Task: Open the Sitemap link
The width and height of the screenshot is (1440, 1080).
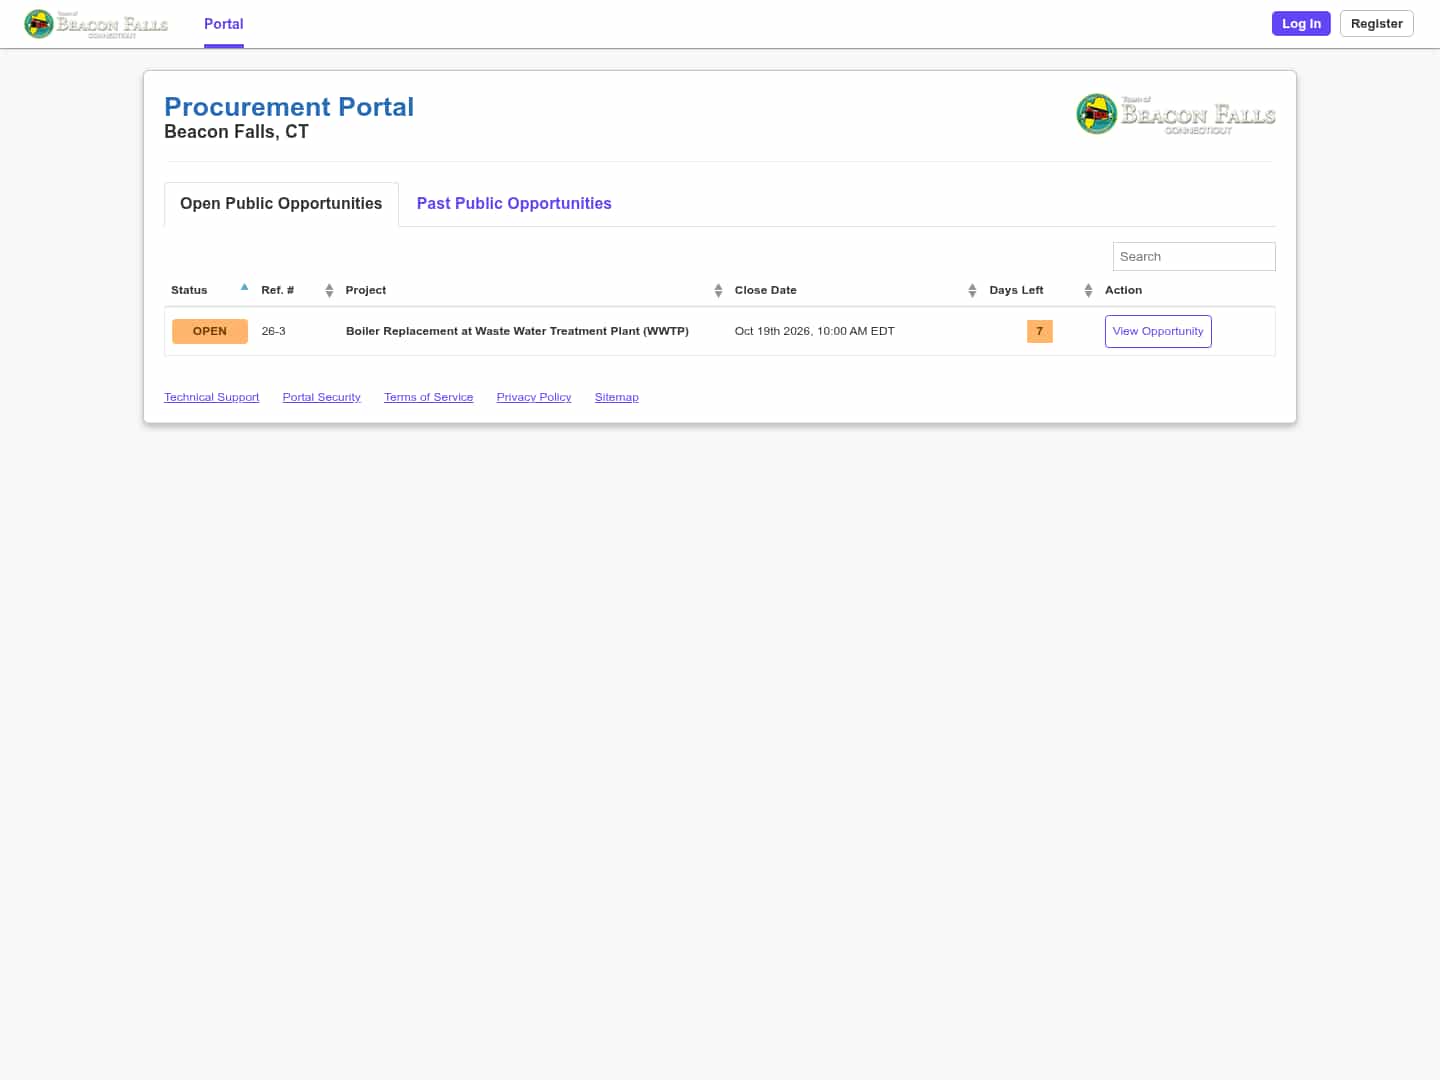Action: pos(617,397)
